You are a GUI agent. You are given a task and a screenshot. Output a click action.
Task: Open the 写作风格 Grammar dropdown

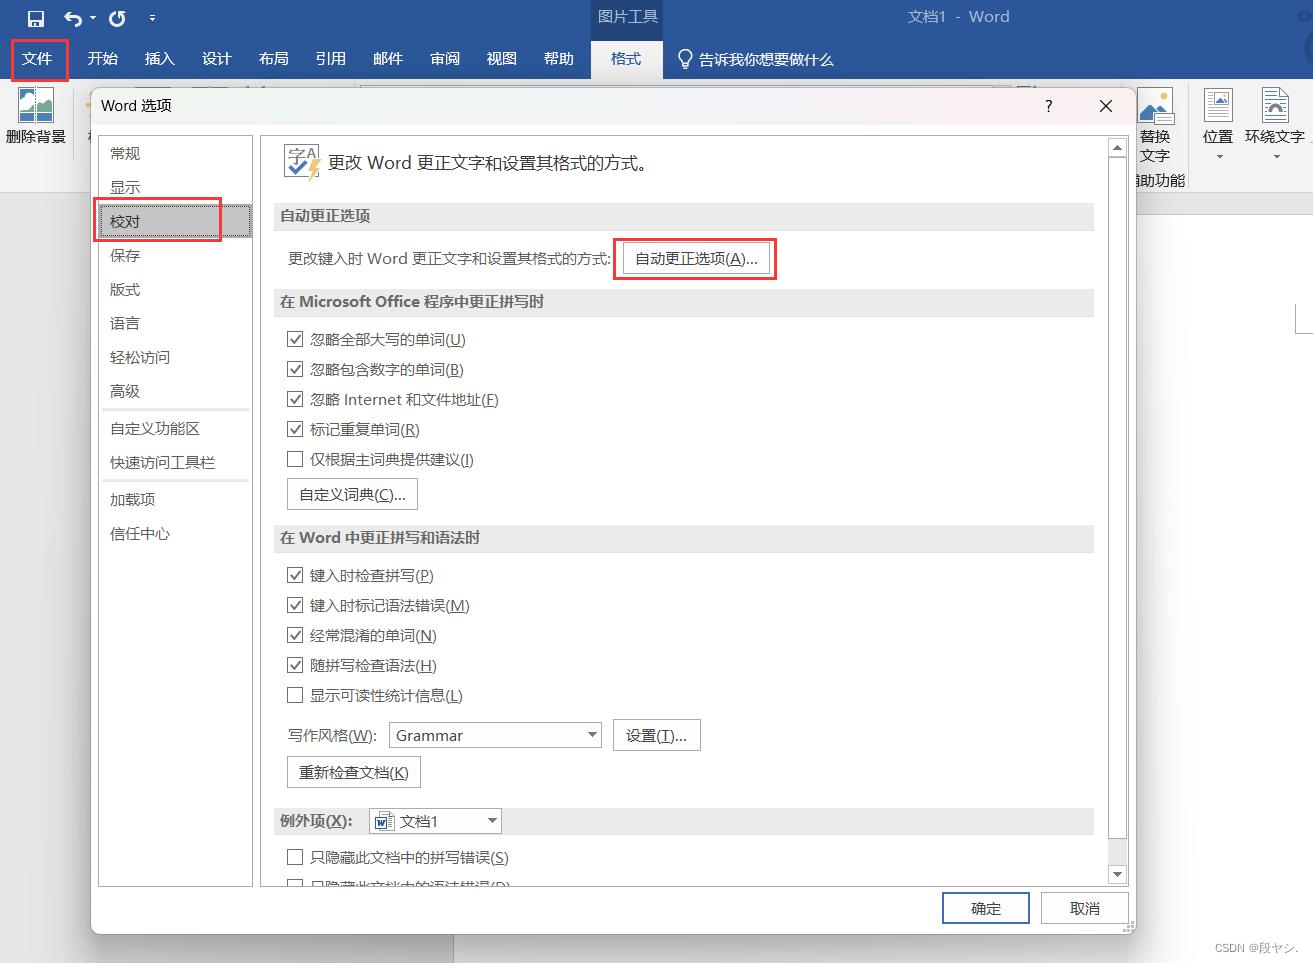point(495,736)
